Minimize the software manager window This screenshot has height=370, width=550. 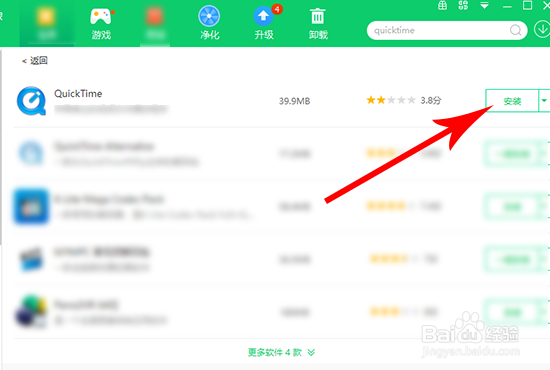click(x=507, y=6)
